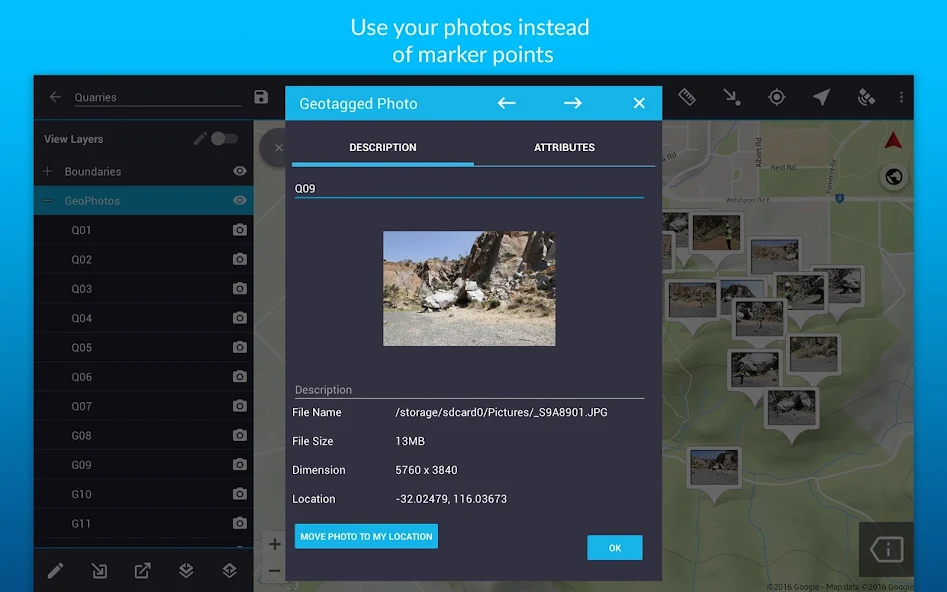947x592 pixels.
Task: Click the import icon in bottom toolbar
Action: coord(99,571)
